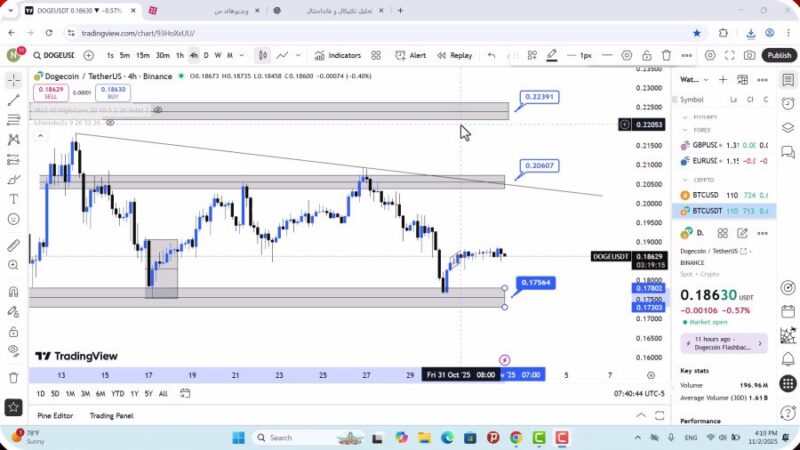Hide all drawings with left toolbar eye icon

(13, 349)
